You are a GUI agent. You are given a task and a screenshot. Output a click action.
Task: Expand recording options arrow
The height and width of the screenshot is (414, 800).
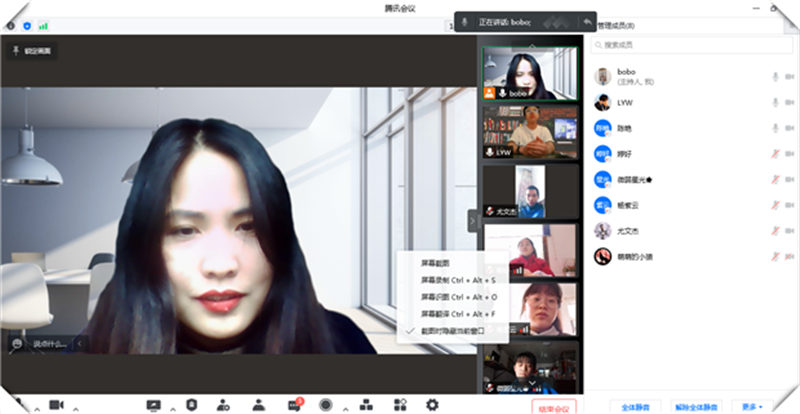coord(345,409)
